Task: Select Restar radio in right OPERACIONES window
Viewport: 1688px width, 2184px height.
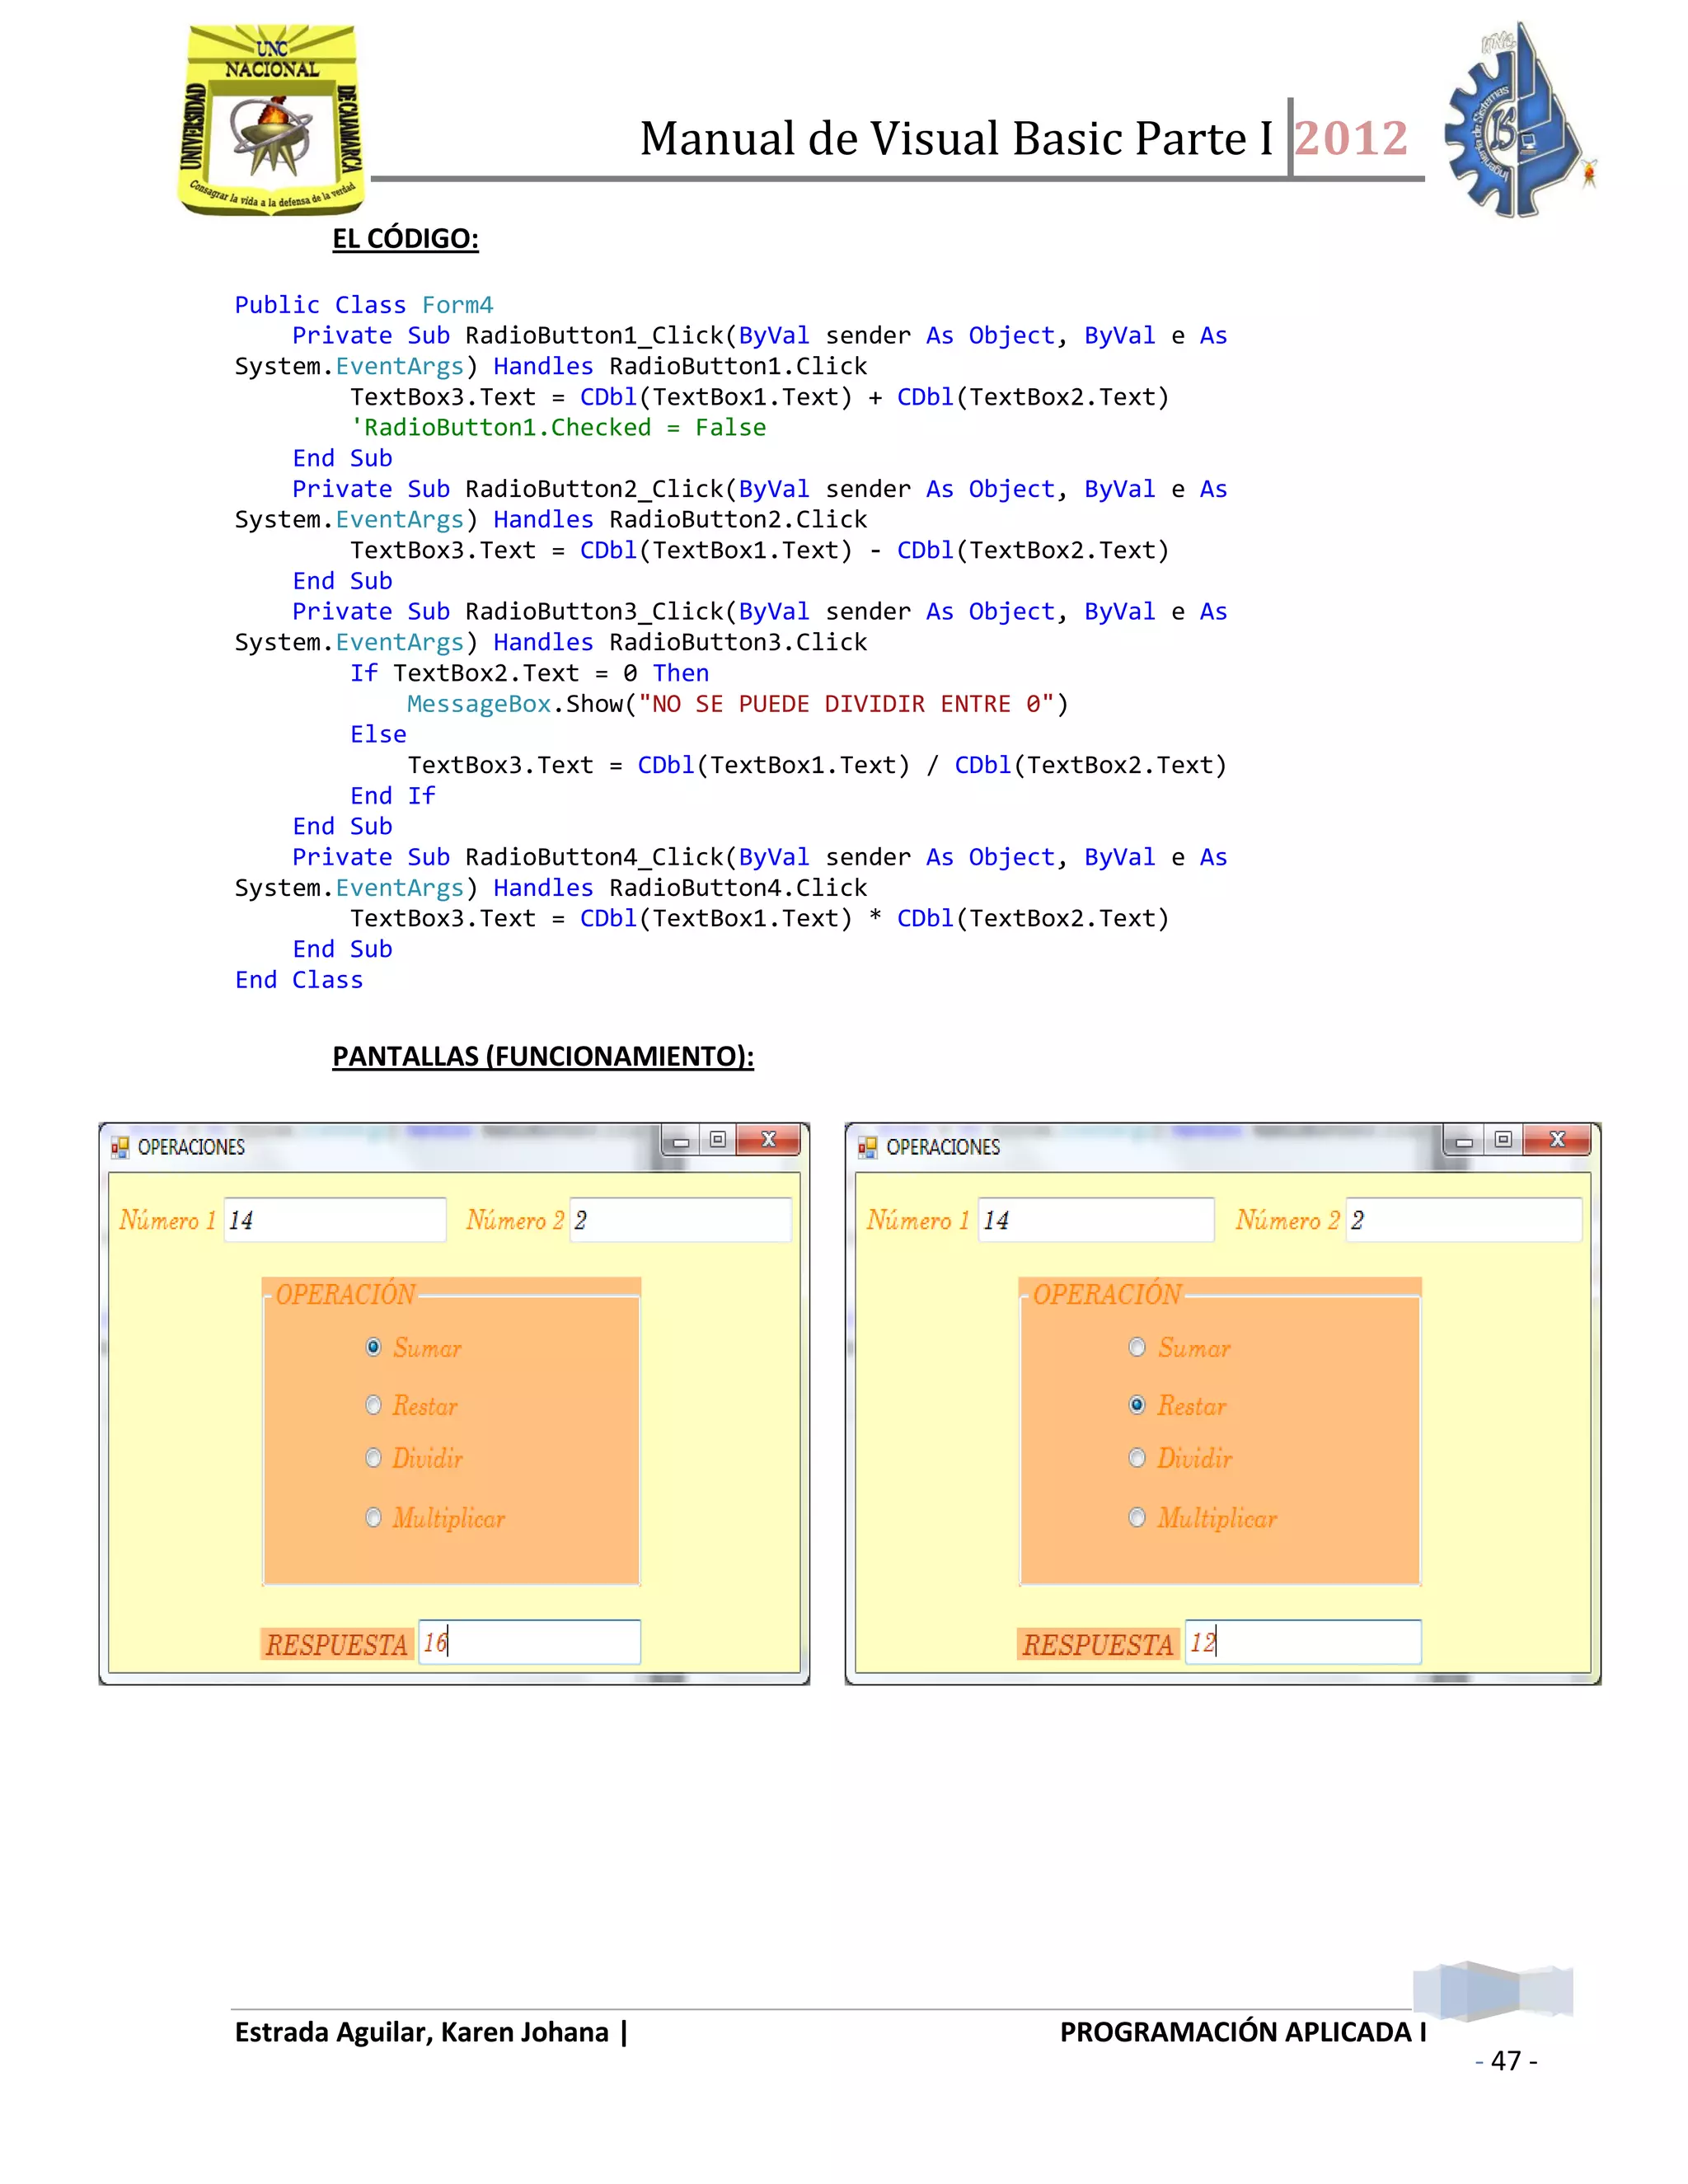Action: [x=1137, y=1405]
